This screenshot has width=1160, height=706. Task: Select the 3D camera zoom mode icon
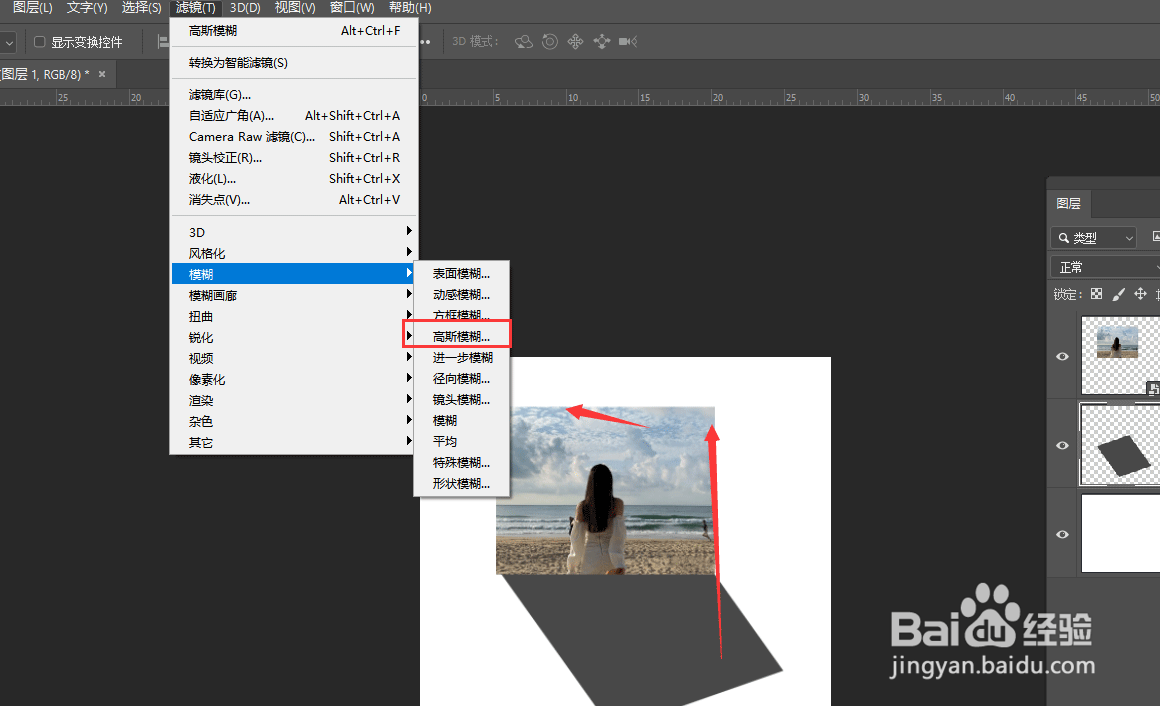pyautogui.click(x=628, y=41)
